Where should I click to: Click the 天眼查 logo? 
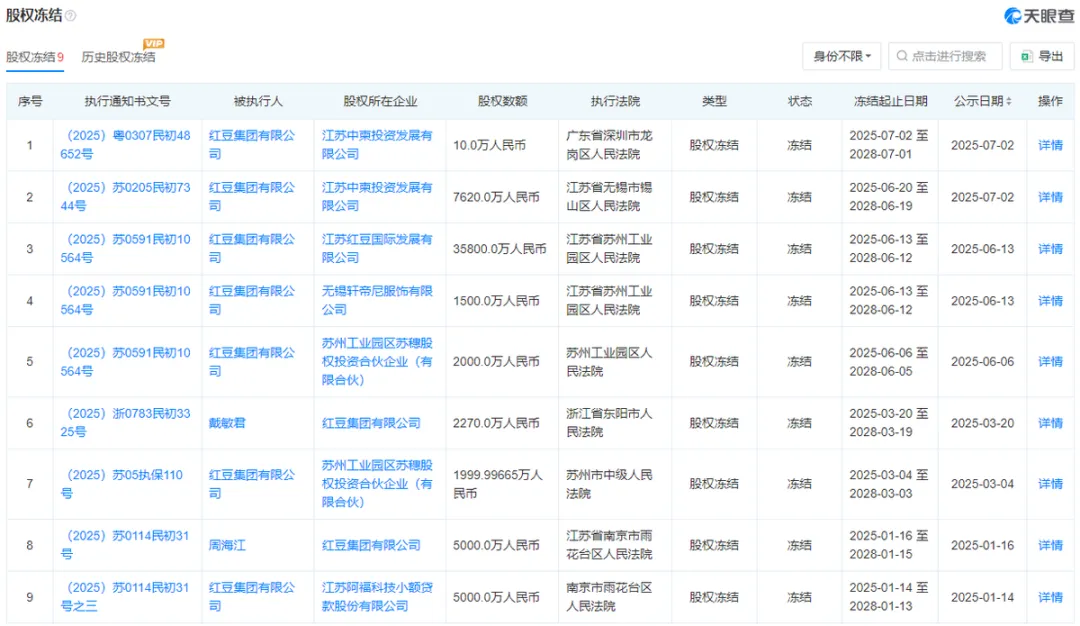1039,15
